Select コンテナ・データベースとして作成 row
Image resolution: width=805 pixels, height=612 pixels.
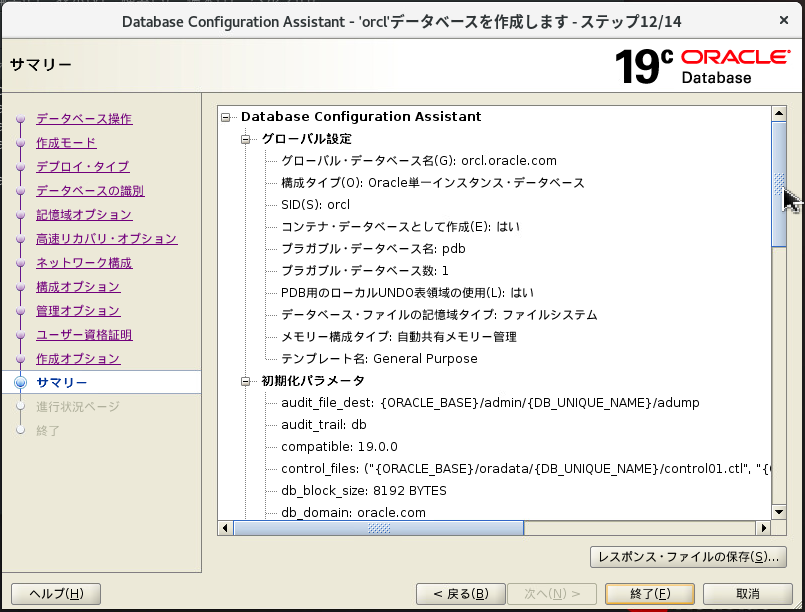[400, 227]
